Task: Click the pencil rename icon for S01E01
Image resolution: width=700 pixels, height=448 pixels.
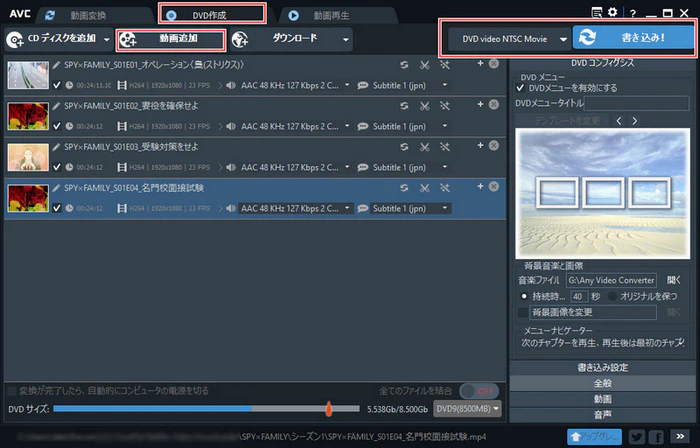Action: pos(56,65)
